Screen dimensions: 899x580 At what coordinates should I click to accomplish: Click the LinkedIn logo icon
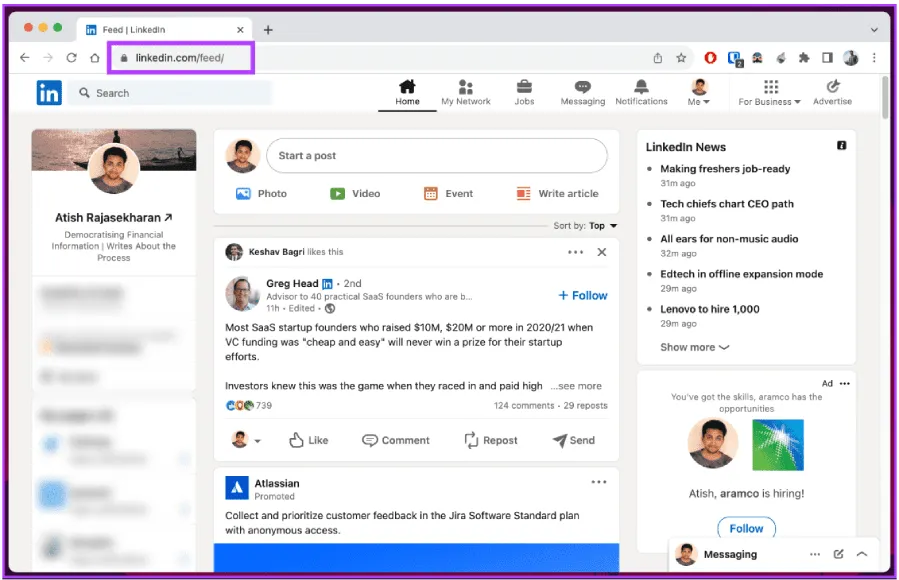pos(49,92)
